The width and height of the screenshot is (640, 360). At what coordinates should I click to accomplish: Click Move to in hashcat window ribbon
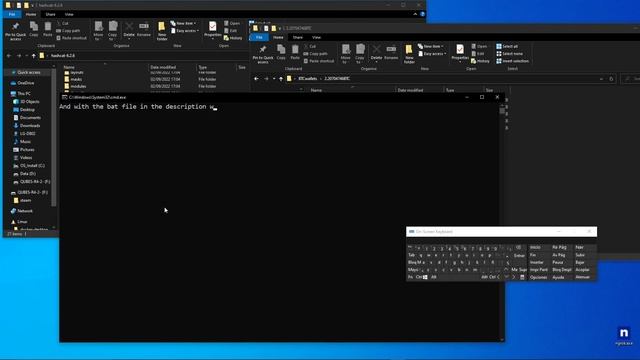pos(98,31)
